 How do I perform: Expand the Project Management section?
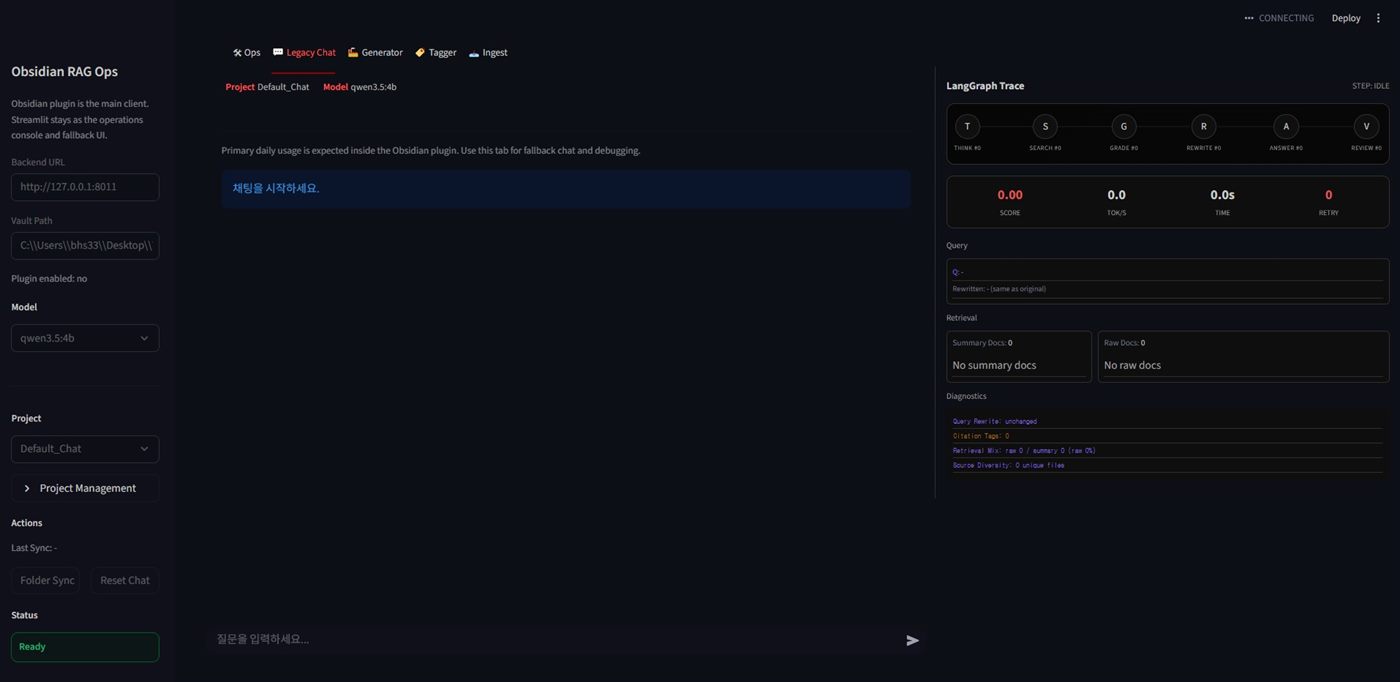(85, 488)
